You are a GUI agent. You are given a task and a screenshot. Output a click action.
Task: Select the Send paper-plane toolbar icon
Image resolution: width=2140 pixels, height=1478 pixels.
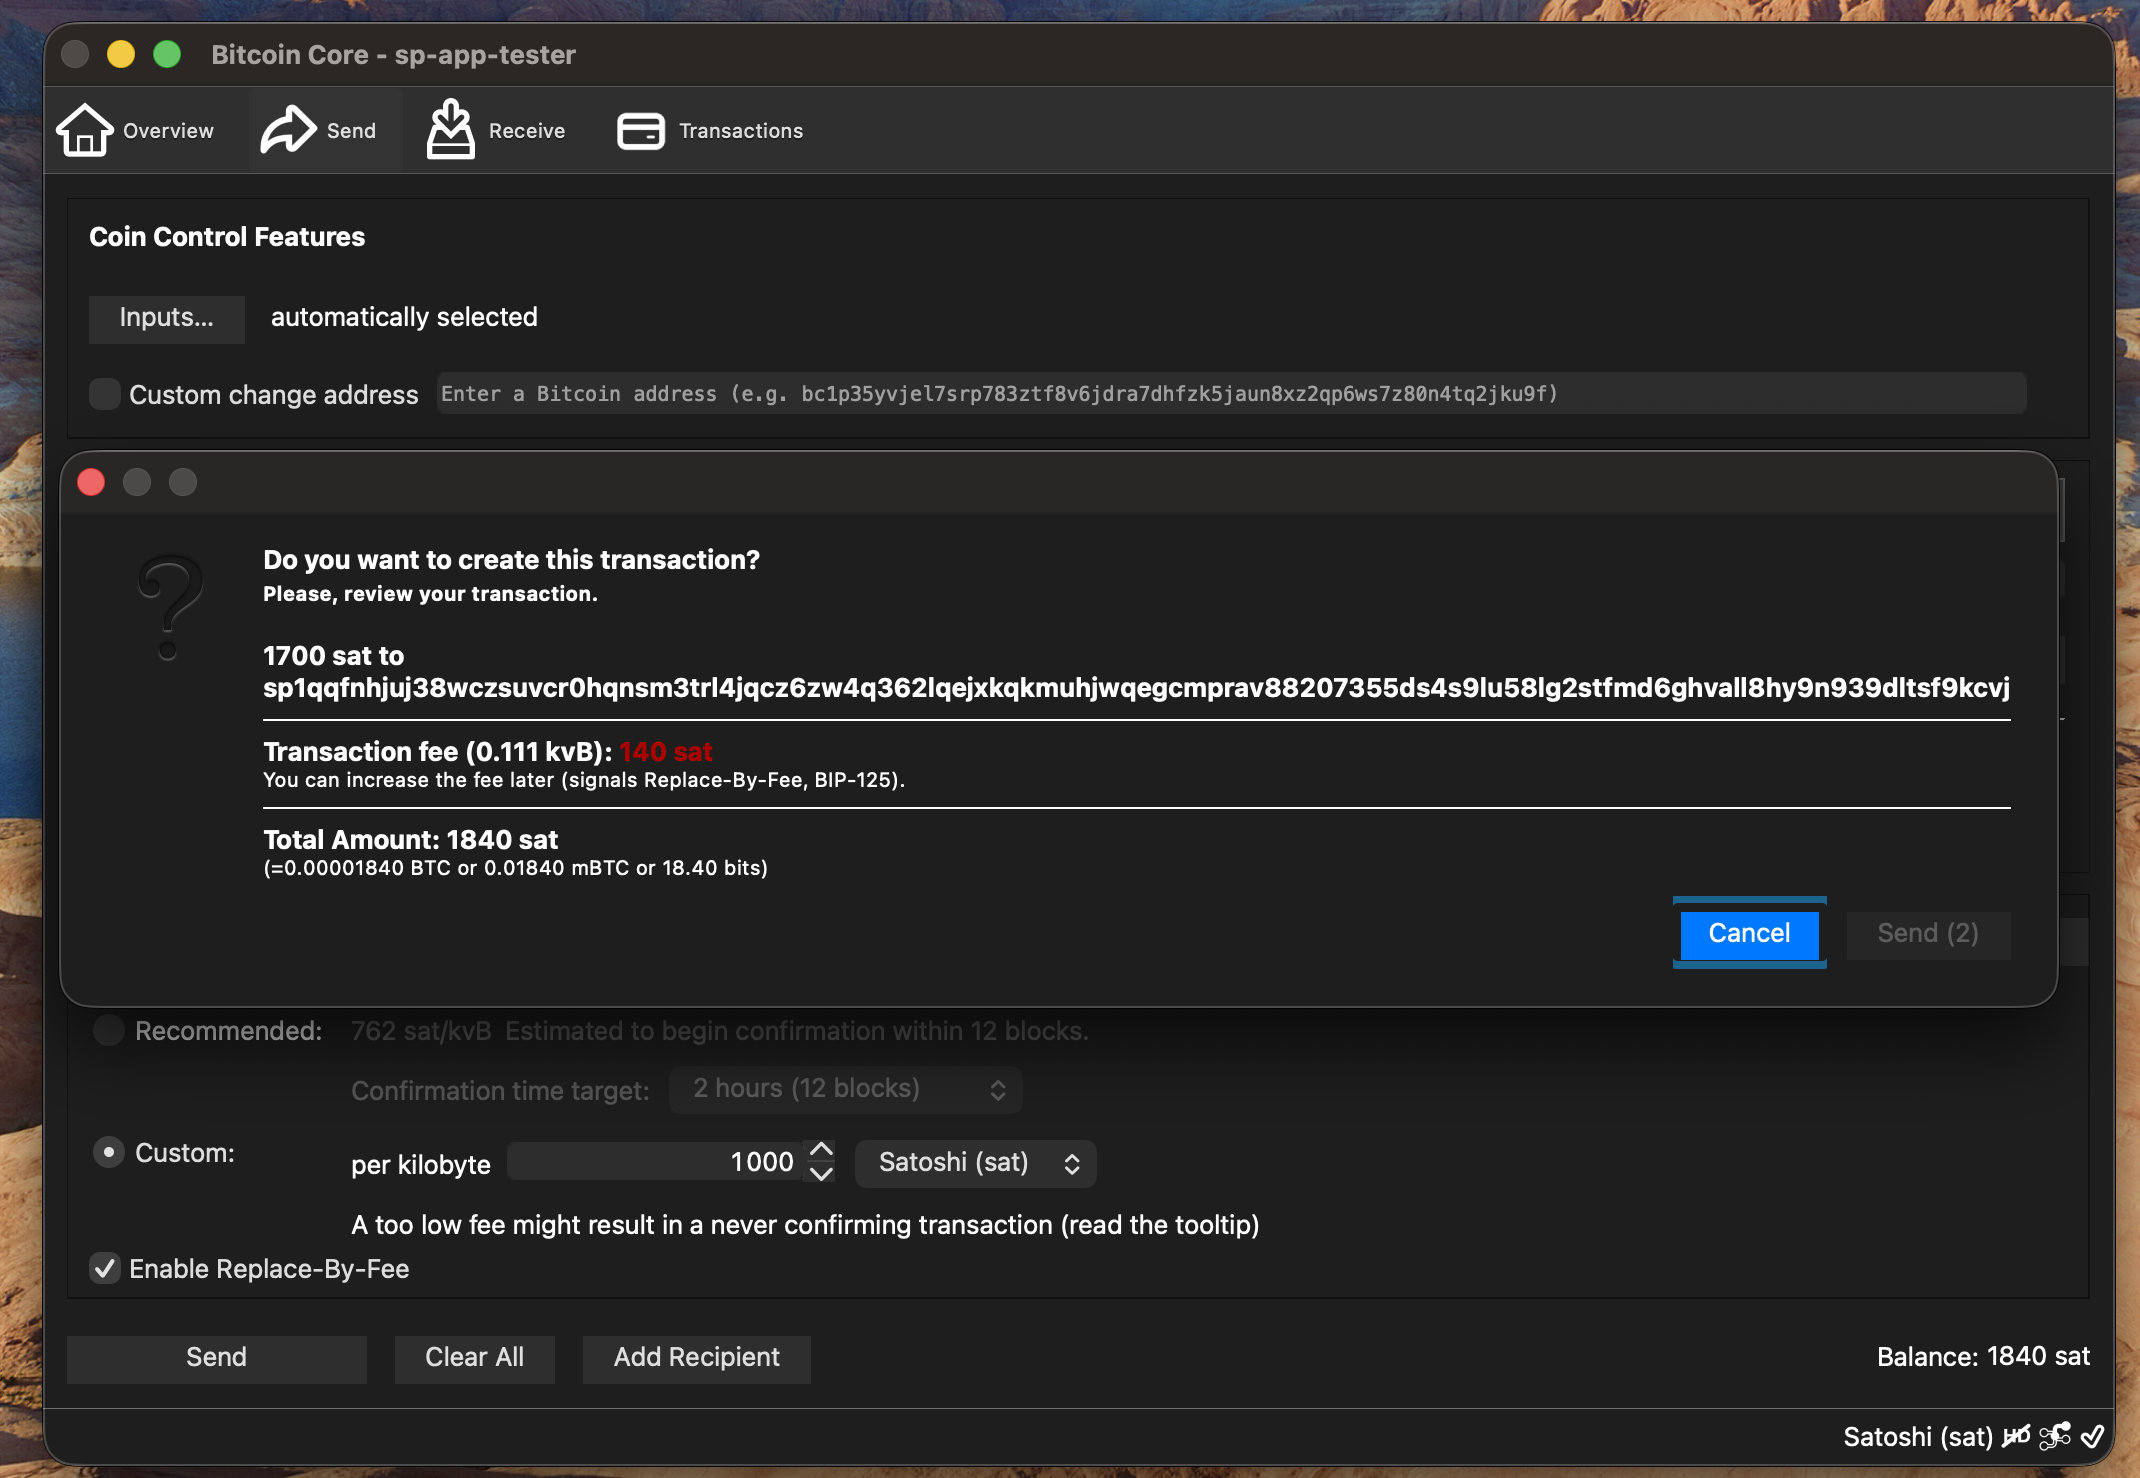tap(288, 127)
